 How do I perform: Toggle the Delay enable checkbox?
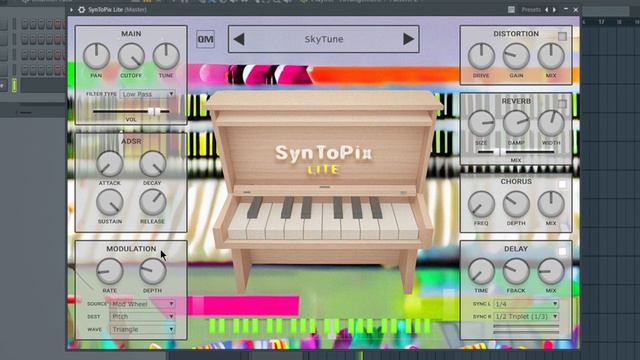tap(562, 251)
